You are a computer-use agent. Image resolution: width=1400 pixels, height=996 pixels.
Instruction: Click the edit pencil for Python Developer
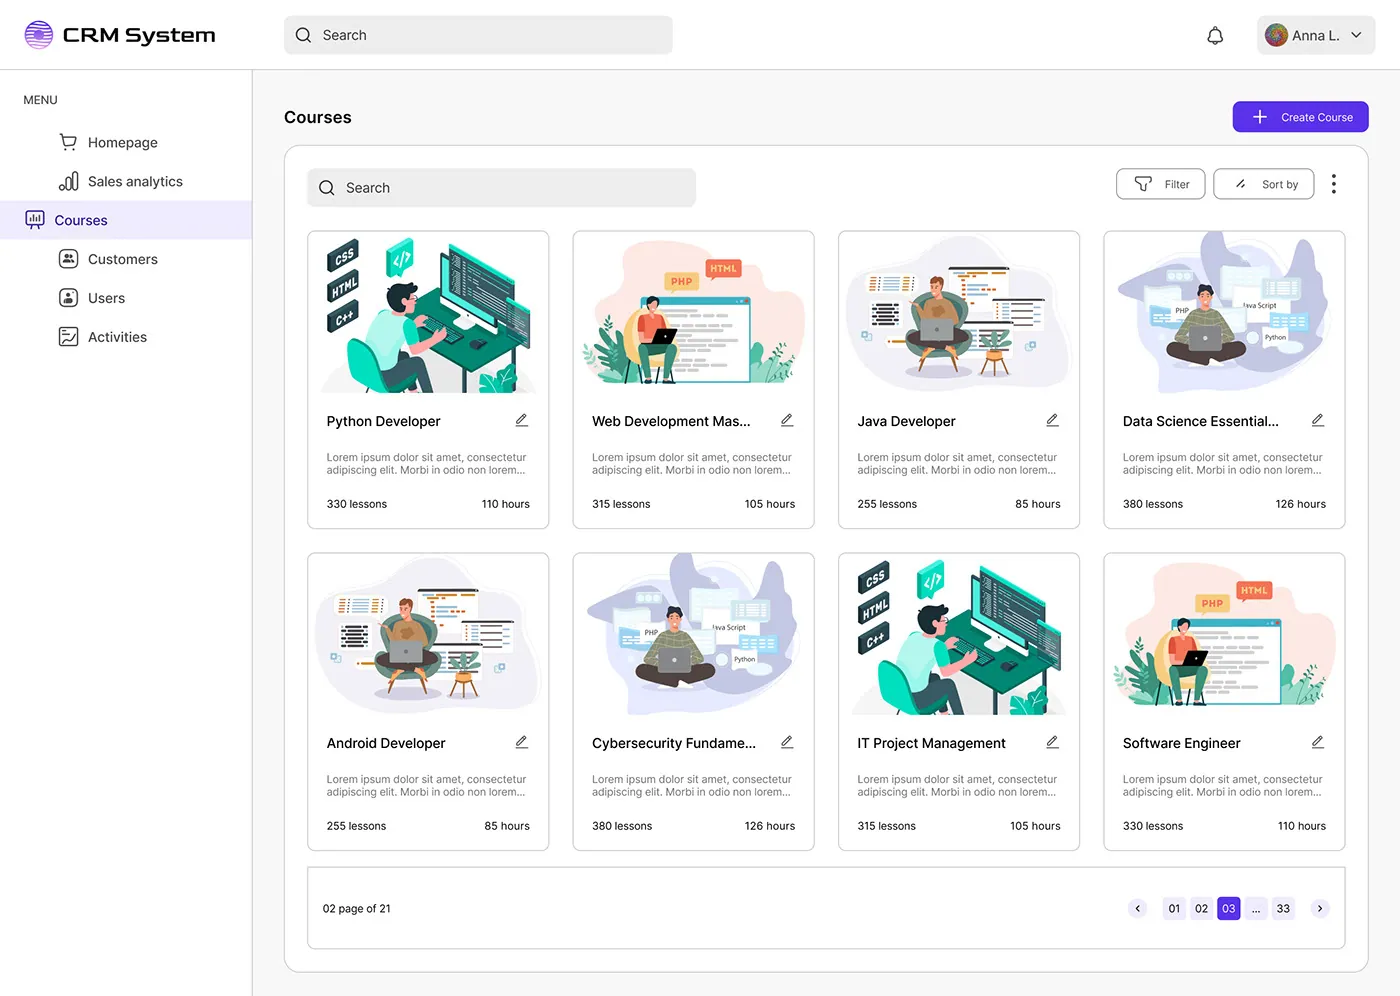click(521, 420)
